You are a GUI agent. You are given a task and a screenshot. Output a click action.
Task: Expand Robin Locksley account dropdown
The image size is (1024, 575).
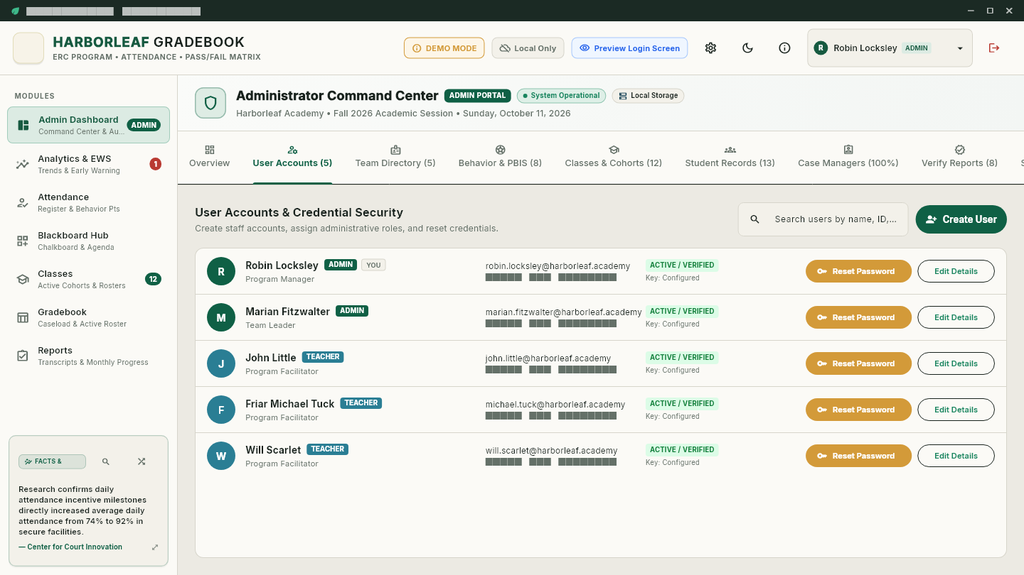889,48
